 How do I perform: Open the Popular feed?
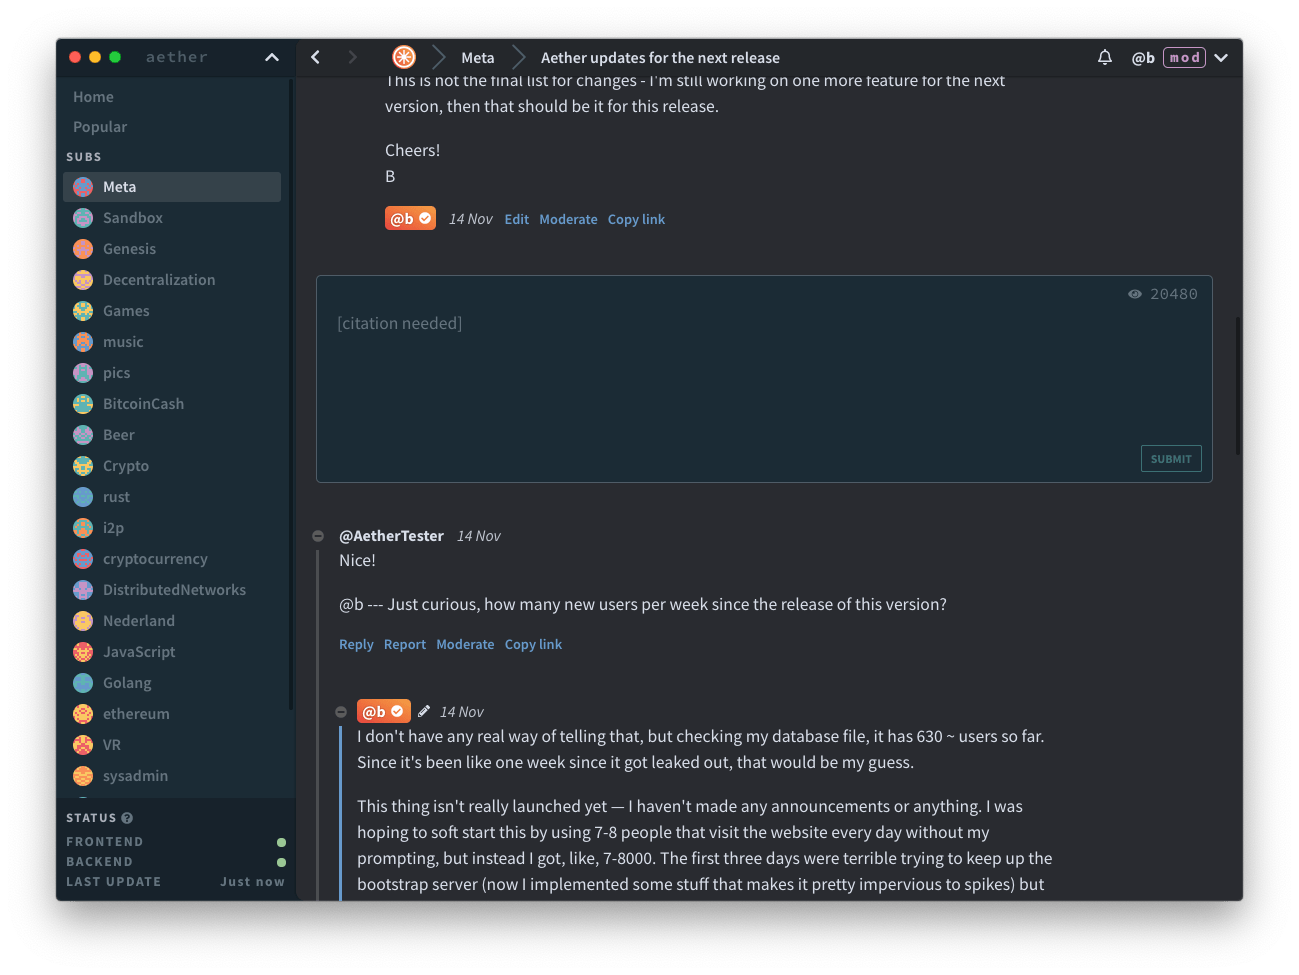pos(100,127)
